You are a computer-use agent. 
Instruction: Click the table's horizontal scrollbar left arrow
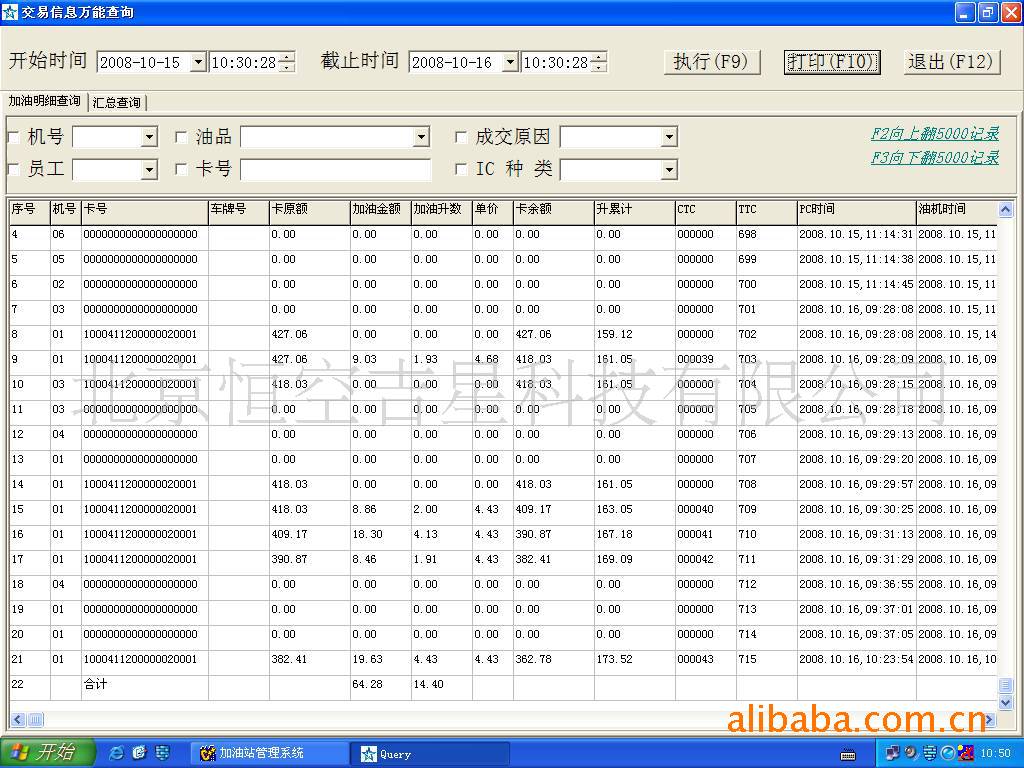[x=17, y=719]
